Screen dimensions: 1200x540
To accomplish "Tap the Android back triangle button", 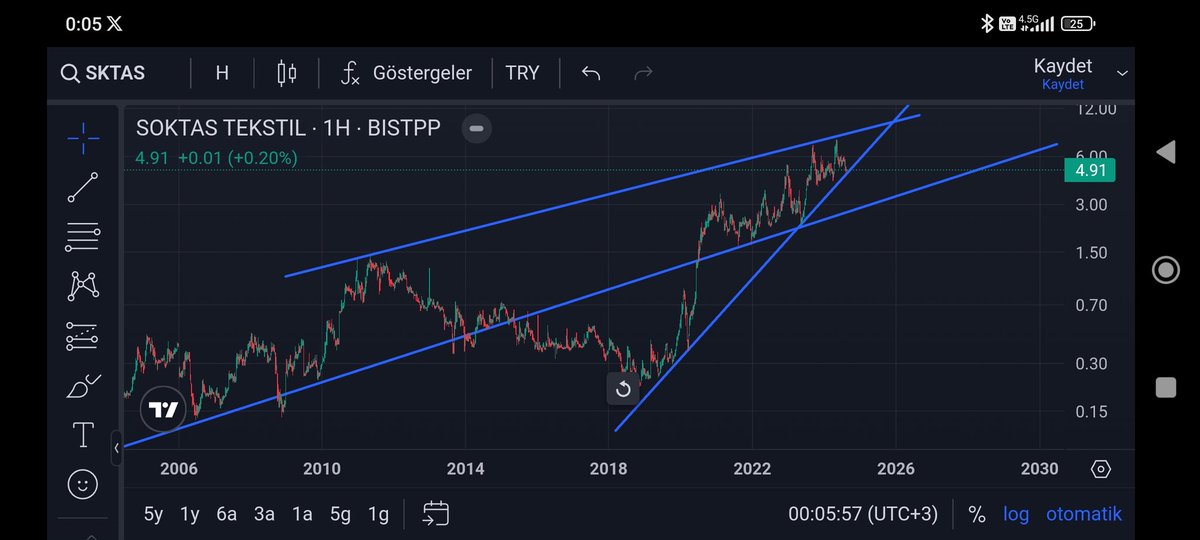I will click(1165, 153).
